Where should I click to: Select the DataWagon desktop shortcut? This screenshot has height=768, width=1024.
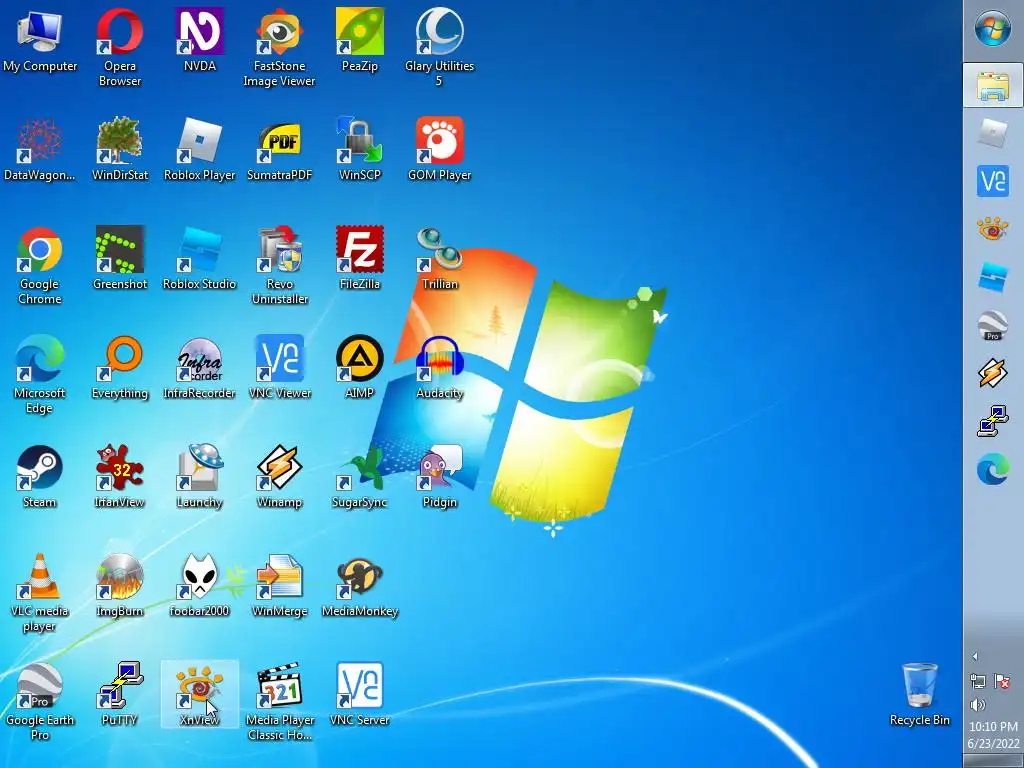(39, 150)
